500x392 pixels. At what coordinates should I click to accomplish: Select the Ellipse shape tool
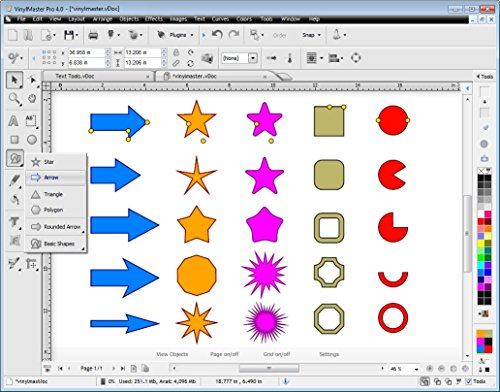coord(32,139)
